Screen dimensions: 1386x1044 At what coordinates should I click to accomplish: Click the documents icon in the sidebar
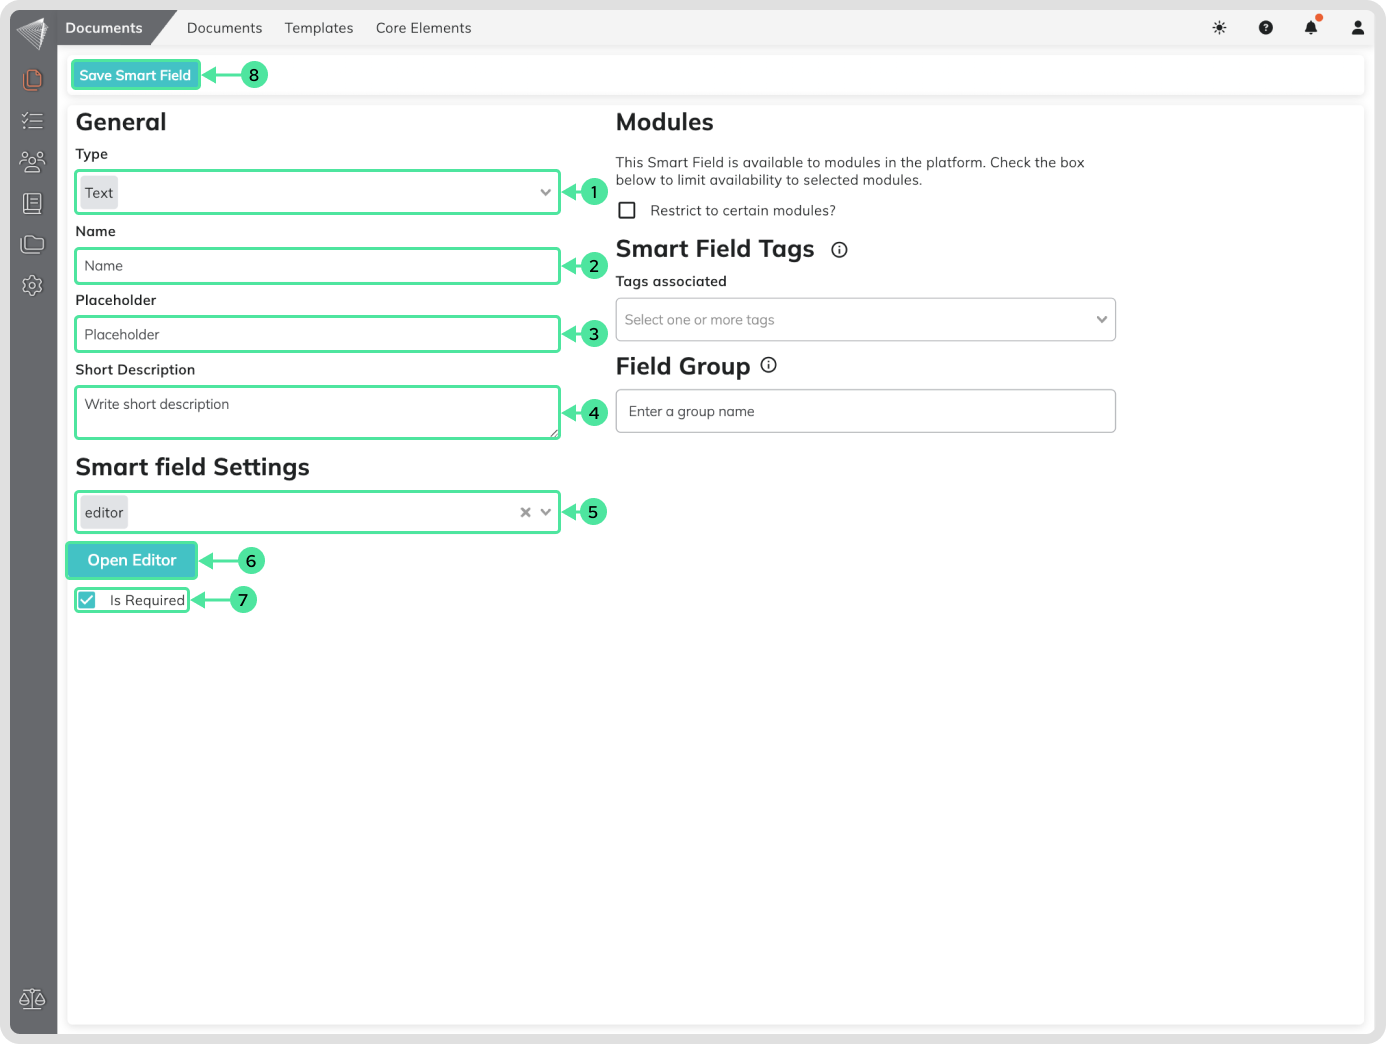[x=32, y=79]
